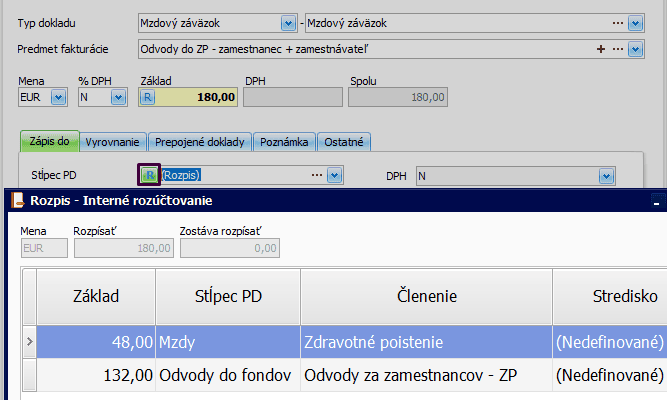Open the Mena EUR currency dropdown
The height and width of the screenshot is (400, 667).
point(57,97)
